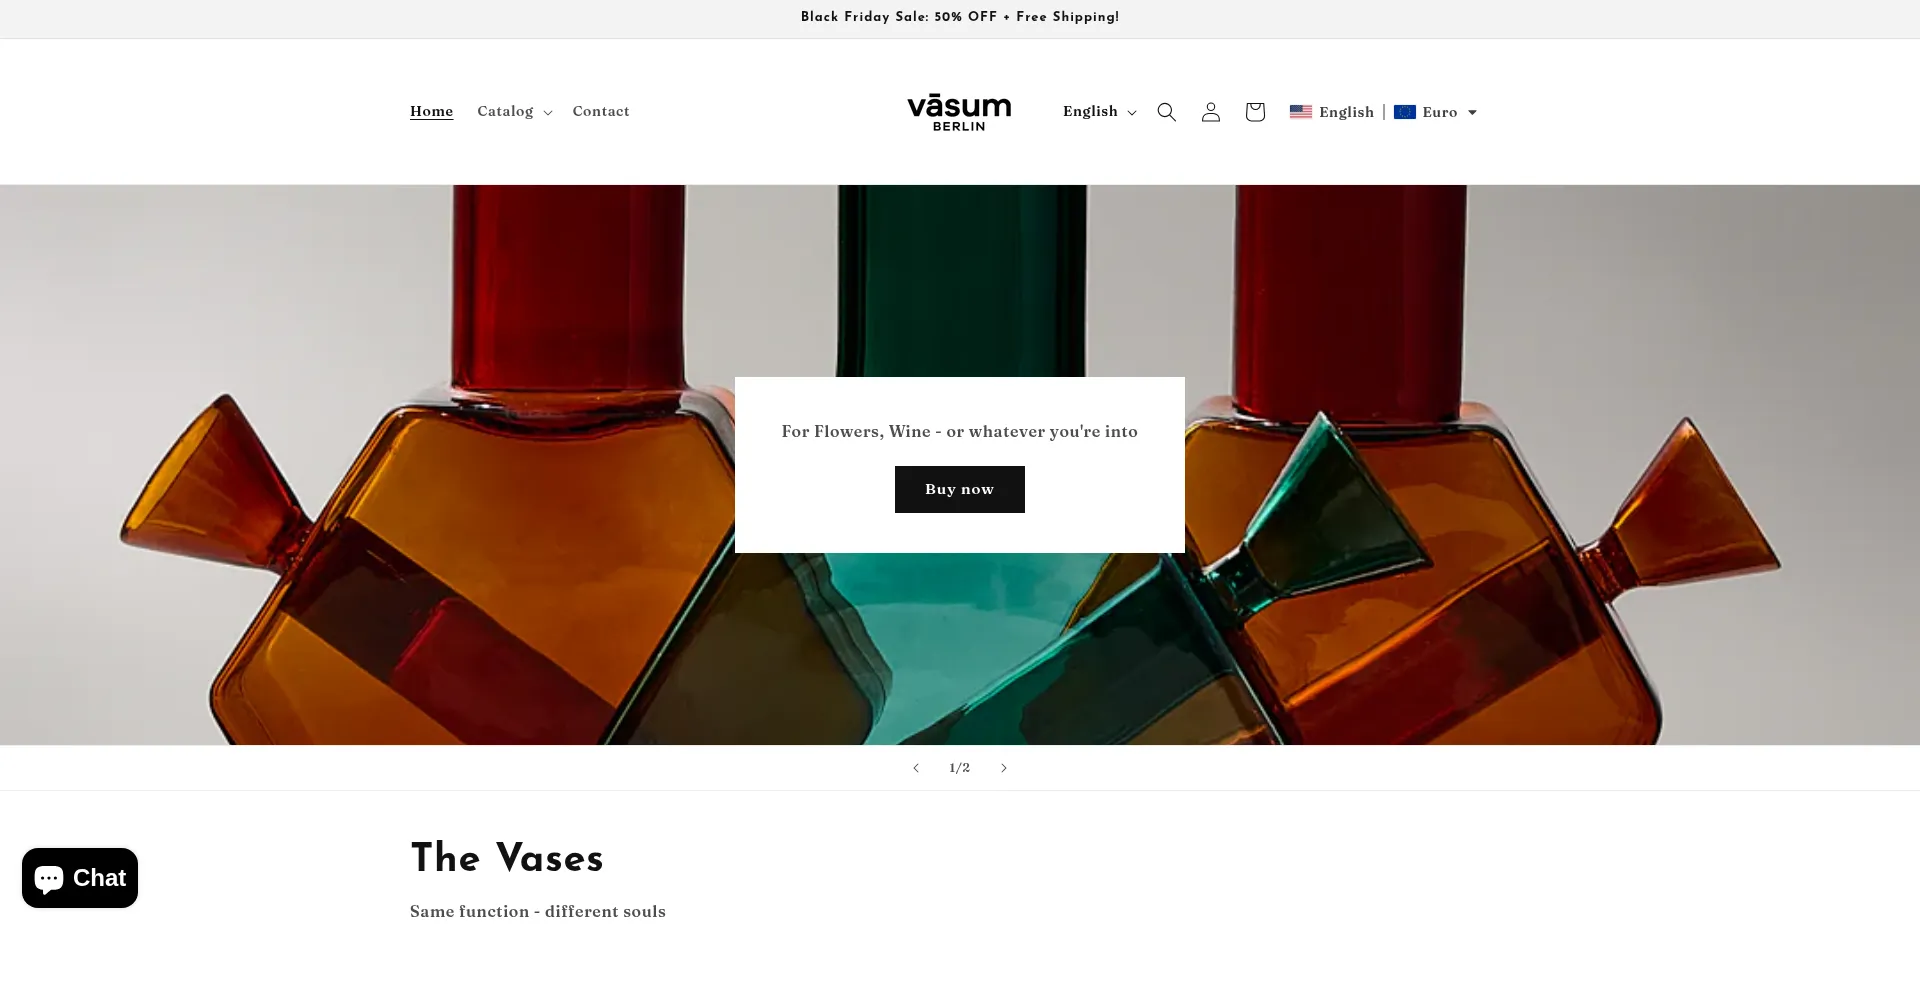Screen dimensions: 1920x993
Task: Open the shopping cart icon
Action: pyautogui.click(x=1255, y=112)
